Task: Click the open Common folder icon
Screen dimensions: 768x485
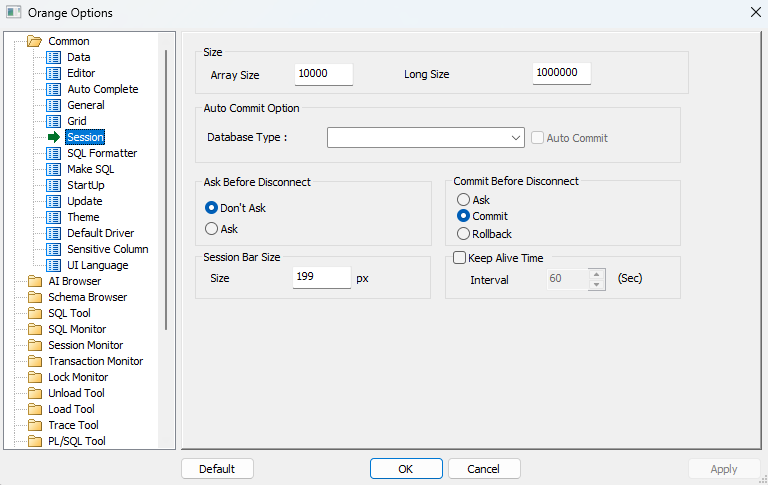Action: pyautogui.click(x=34, y=41)
